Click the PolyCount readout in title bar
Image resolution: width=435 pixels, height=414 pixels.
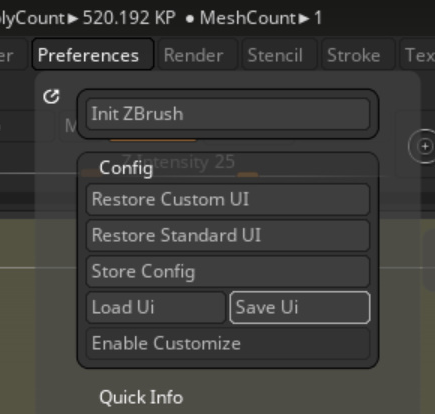pos(88,18)
